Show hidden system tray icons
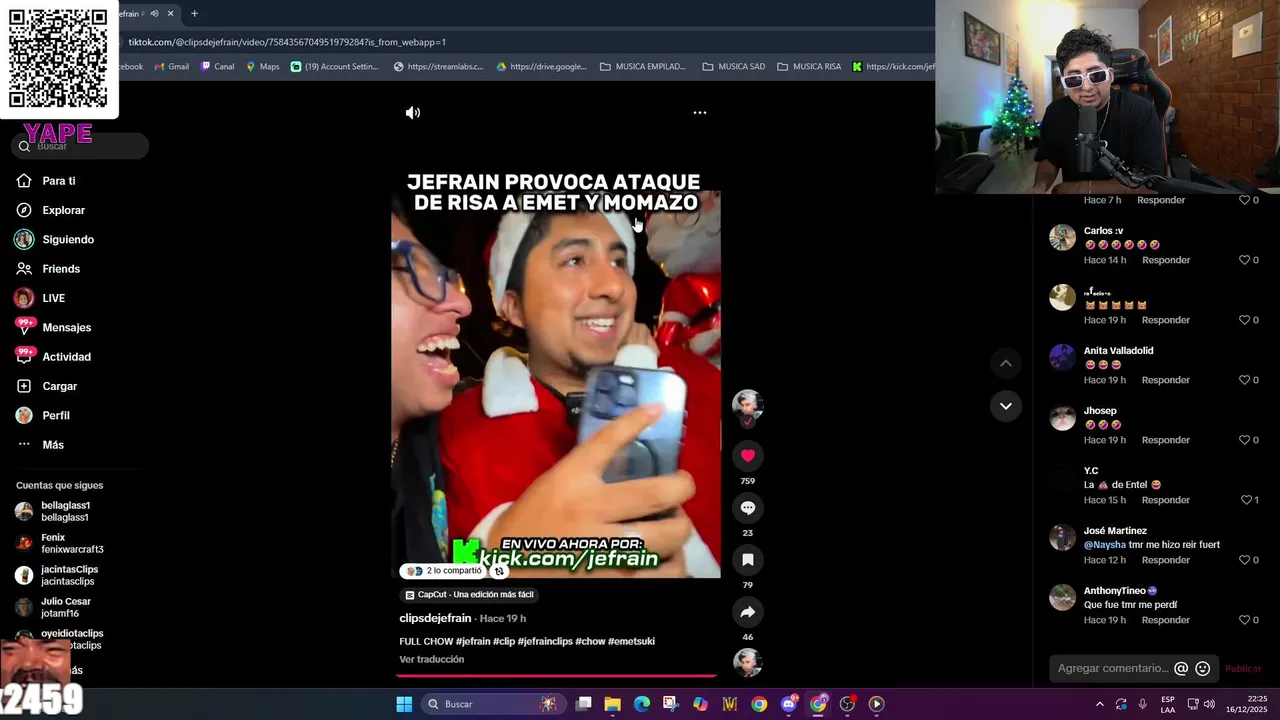The height and width of the screenshot is (720, 1280). click(x=1099, y=704)
